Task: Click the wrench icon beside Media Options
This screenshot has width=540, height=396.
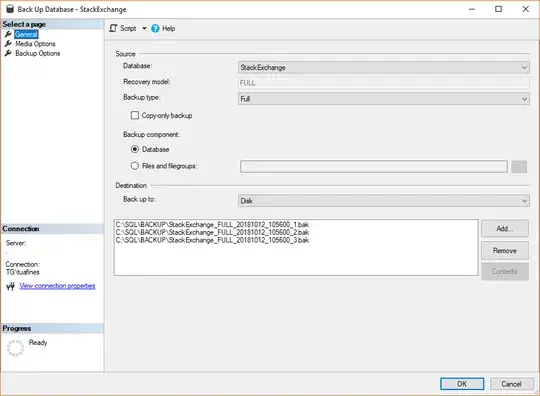Action: tap(8, 44)
